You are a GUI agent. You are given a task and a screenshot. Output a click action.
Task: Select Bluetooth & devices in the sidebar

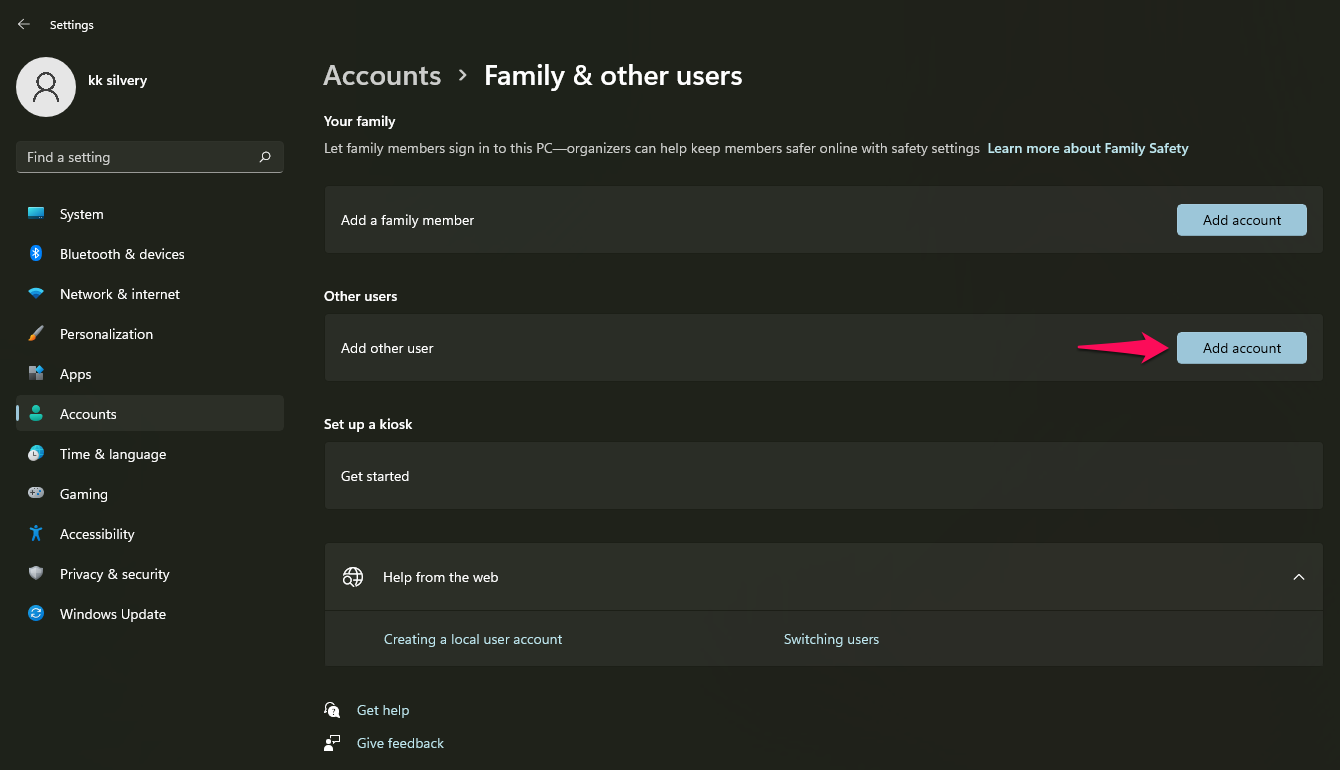121,253
